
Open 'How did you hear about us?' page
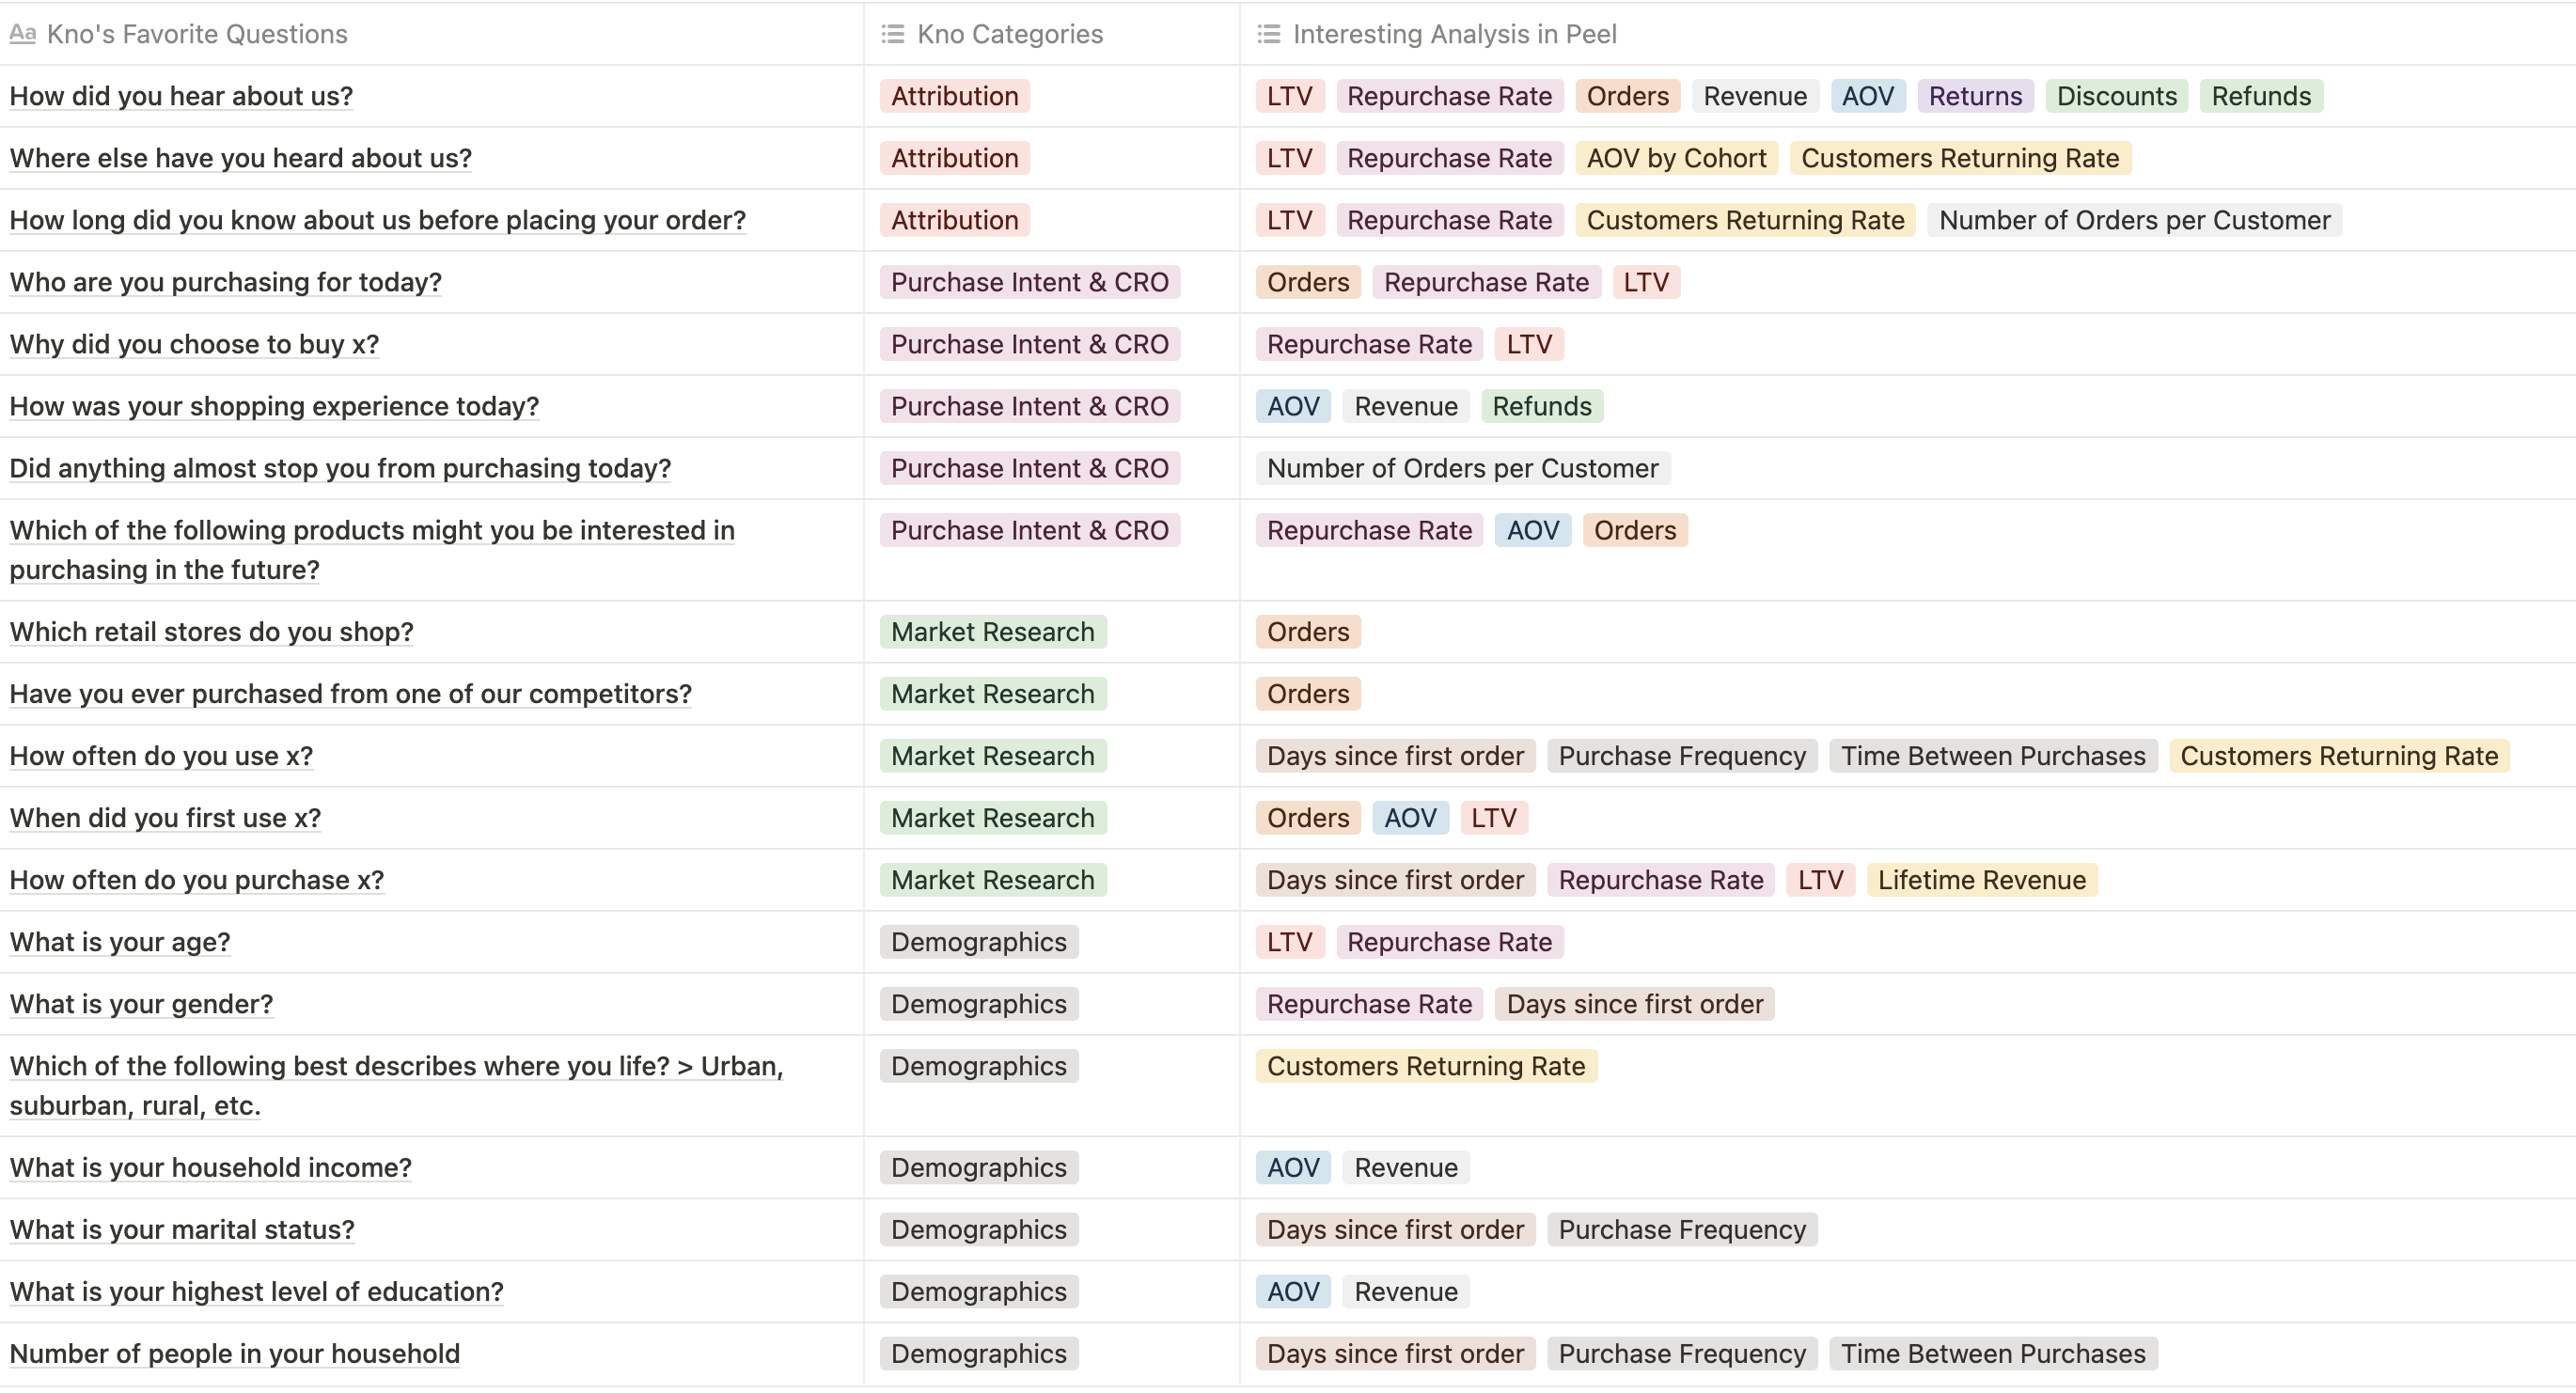pos(181,96)
